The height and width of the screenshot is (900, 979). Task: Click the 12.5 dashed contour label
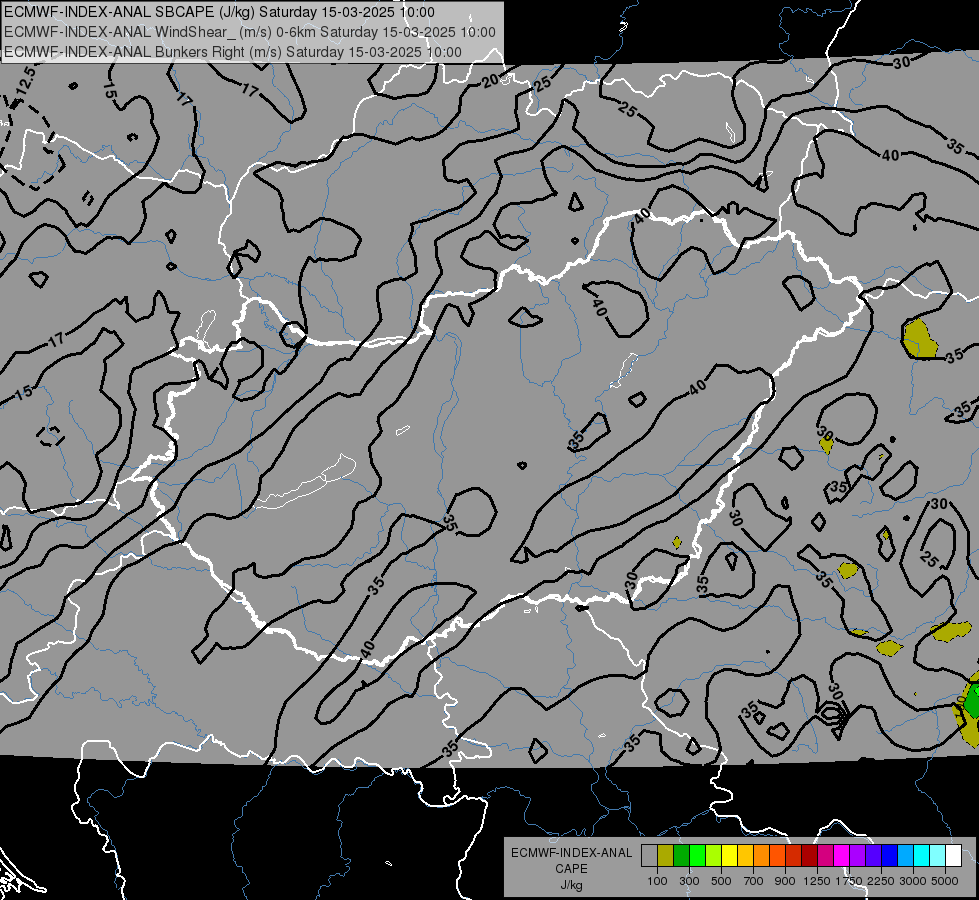pos(26,83)
